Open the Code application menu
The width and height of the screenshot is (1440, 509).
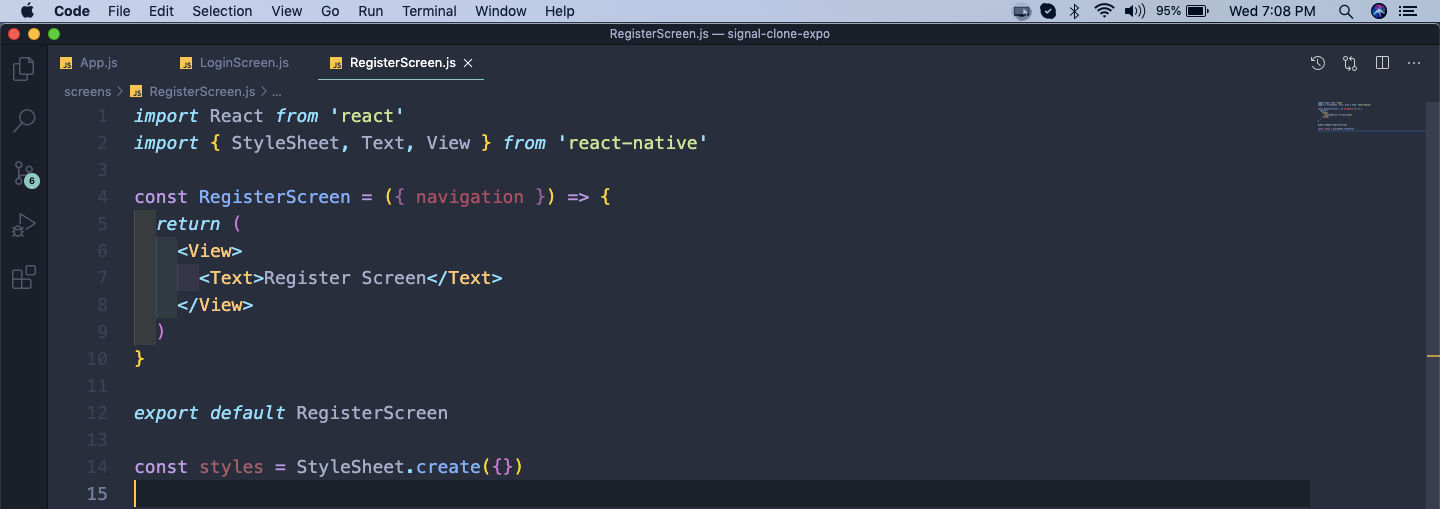point(72,11)
